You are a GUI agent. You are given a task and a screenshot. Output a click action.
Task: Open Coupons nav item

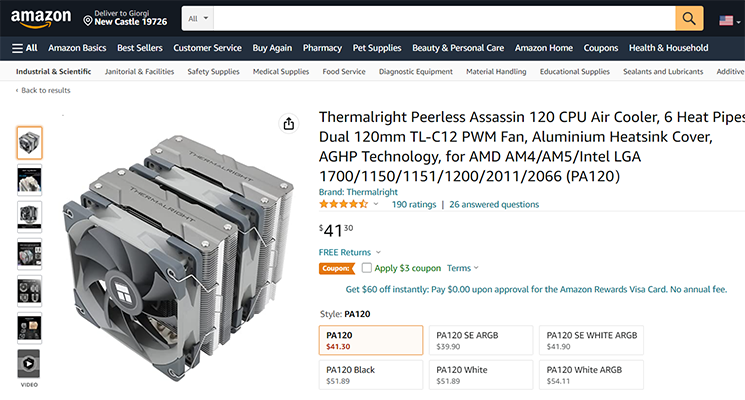pos(601,48)
